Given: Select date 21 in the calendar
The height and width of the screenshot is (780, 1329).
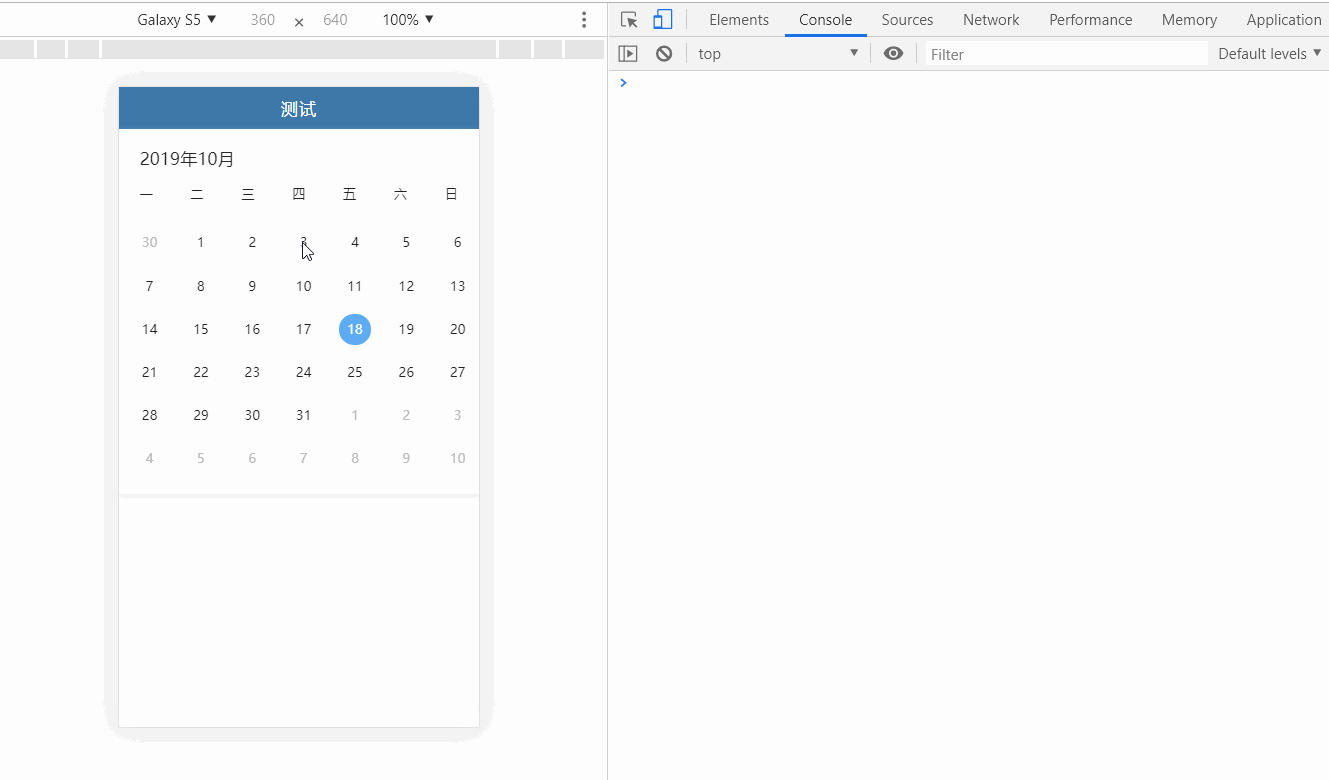Looking at the screenshot, I should [x=150, y=372].
